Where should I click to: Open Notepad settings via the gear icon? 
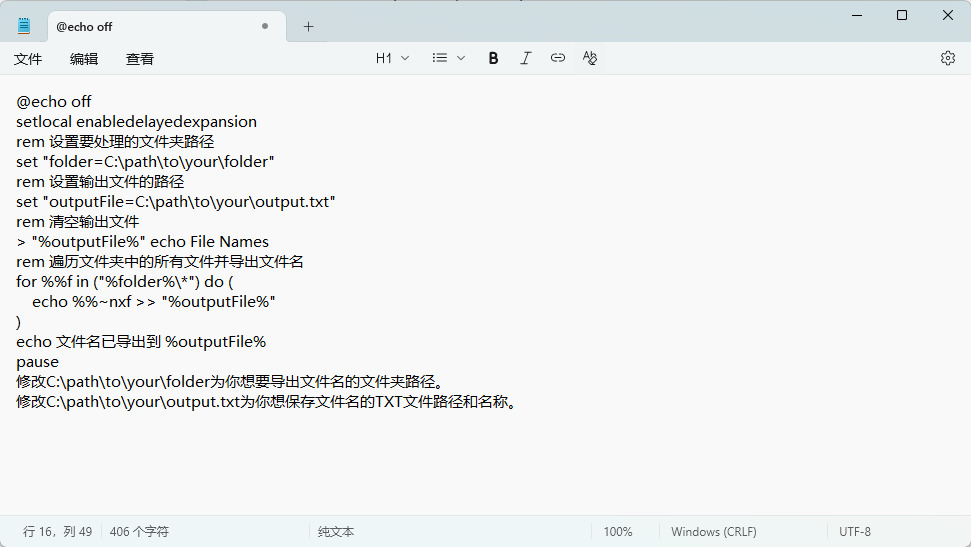947,58
